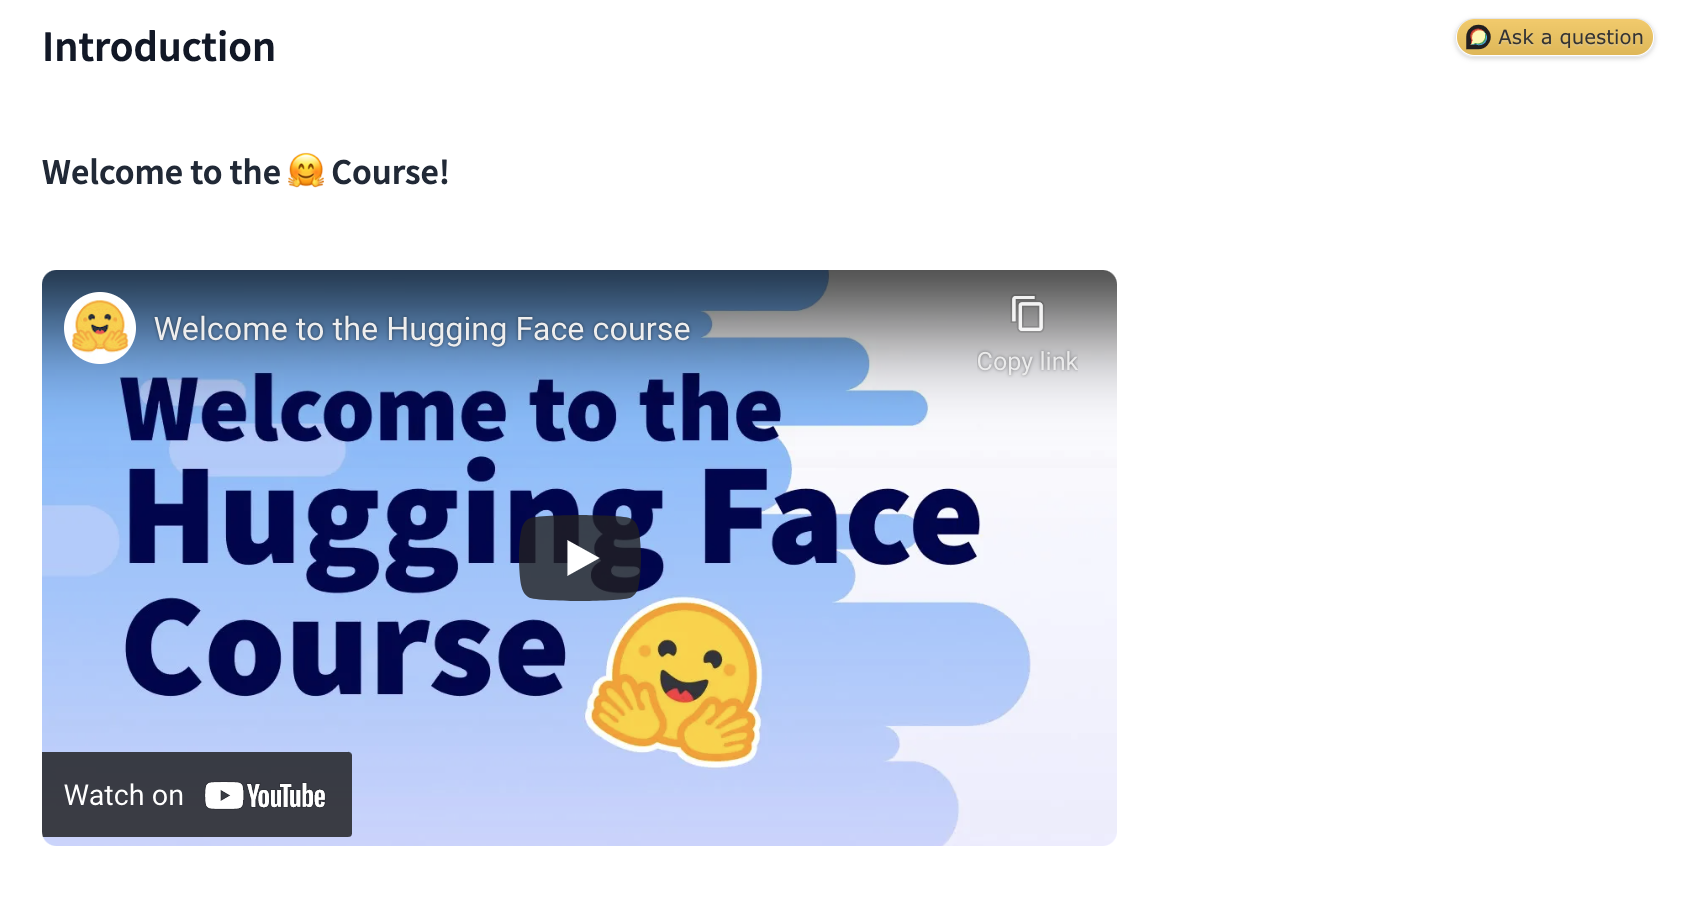This screenshot has width=1686, height=912.
Task: Click the word 'question' on the yellow button
Action: point(1601,37)
